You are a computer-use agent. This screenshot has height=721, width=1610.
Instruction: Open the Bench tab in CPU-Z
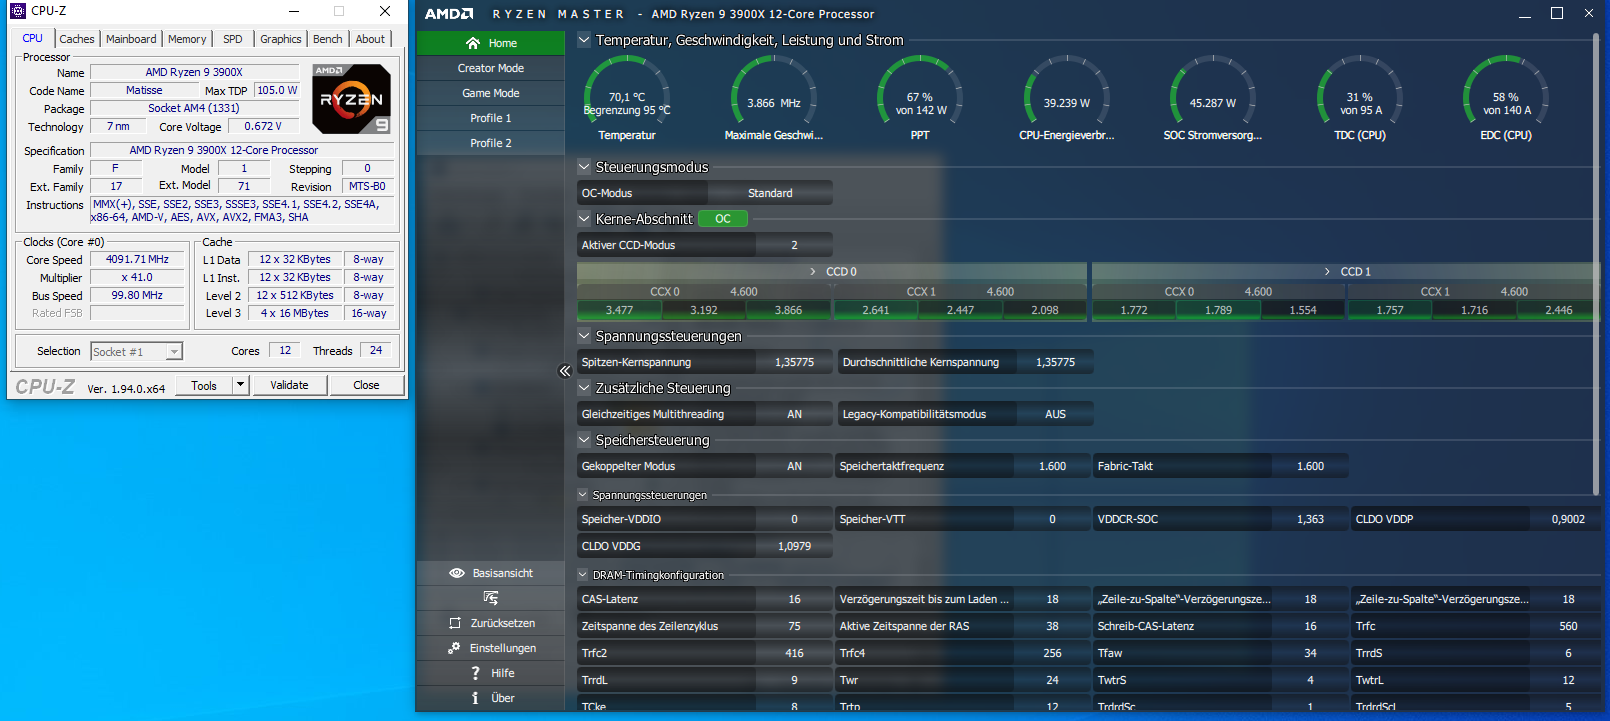click(x=328, y=39)
